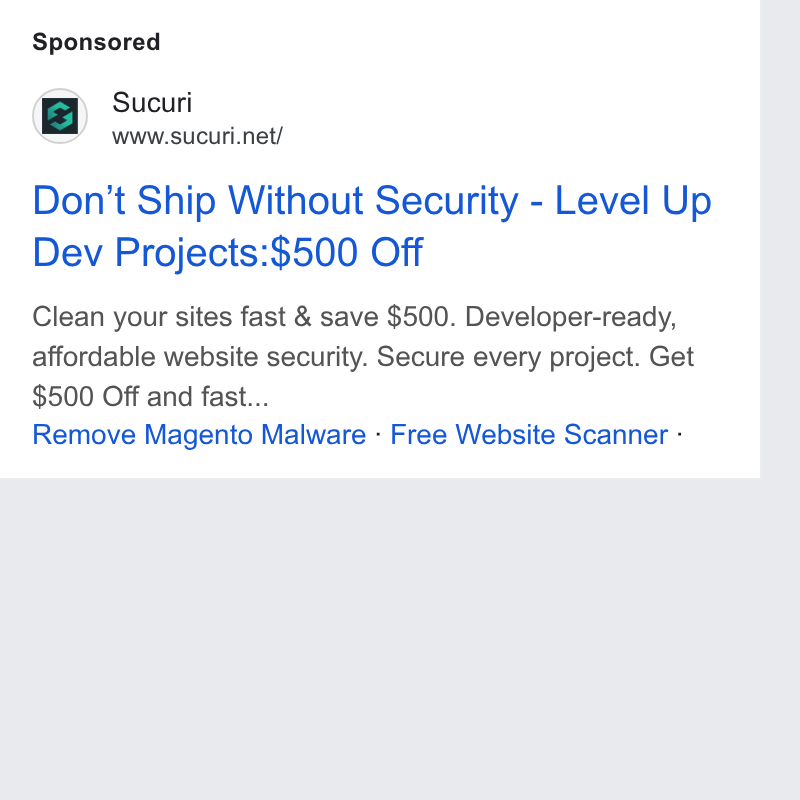Click the Sucuri logo icon
The width and height of the screenshot is (800, 800).
click(60, 116)
